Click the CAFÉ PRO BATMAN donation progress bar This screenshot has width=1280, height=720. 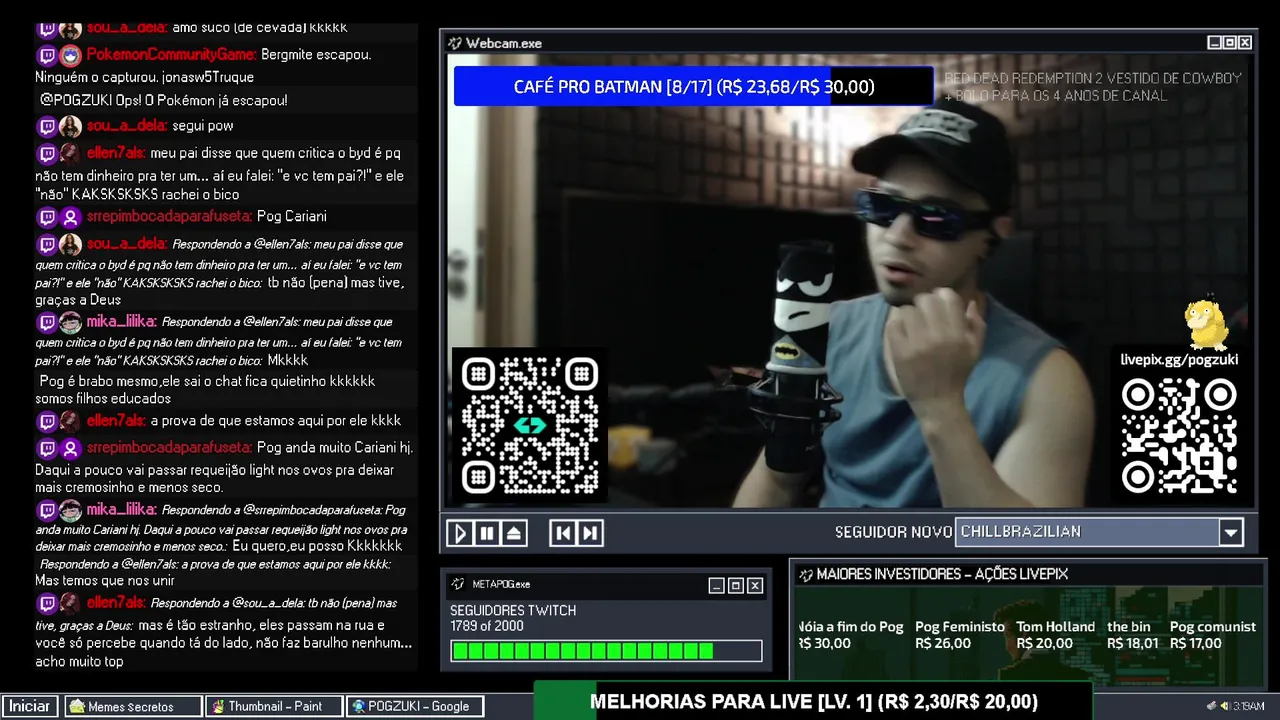coord(693,87)
